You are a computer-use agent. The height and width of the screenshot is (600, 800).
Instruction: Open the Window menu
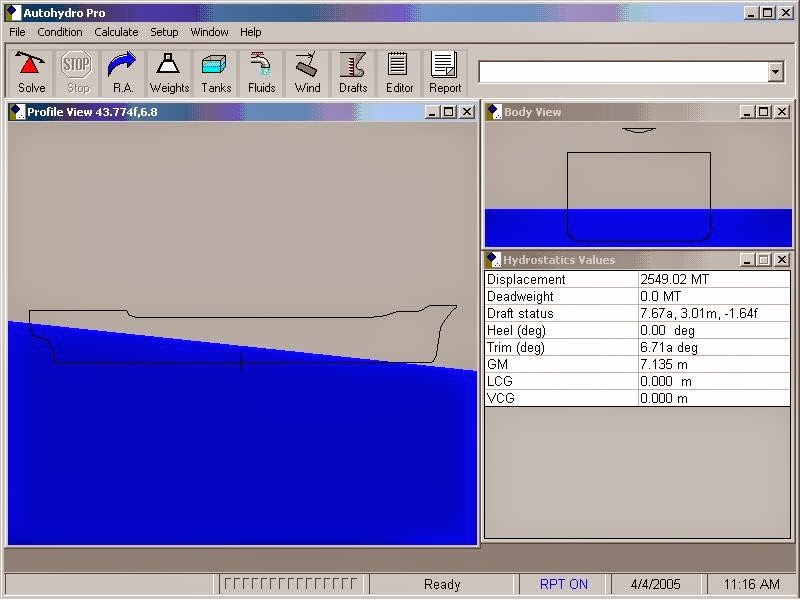pos(209,32)
